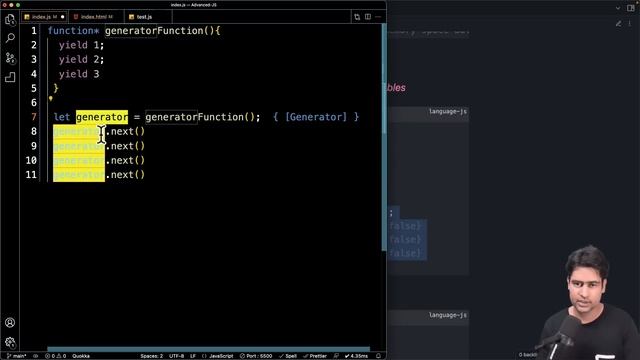
Task: Click the split editor icon
Action: tap(368, 17)
